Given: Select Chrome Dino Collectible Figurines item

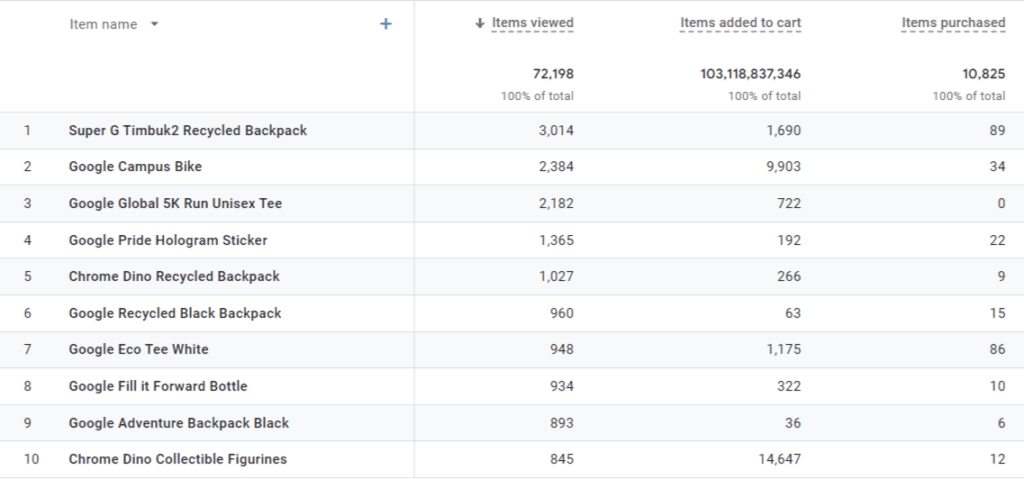Looking at the screenshot, I should [178, 459].
